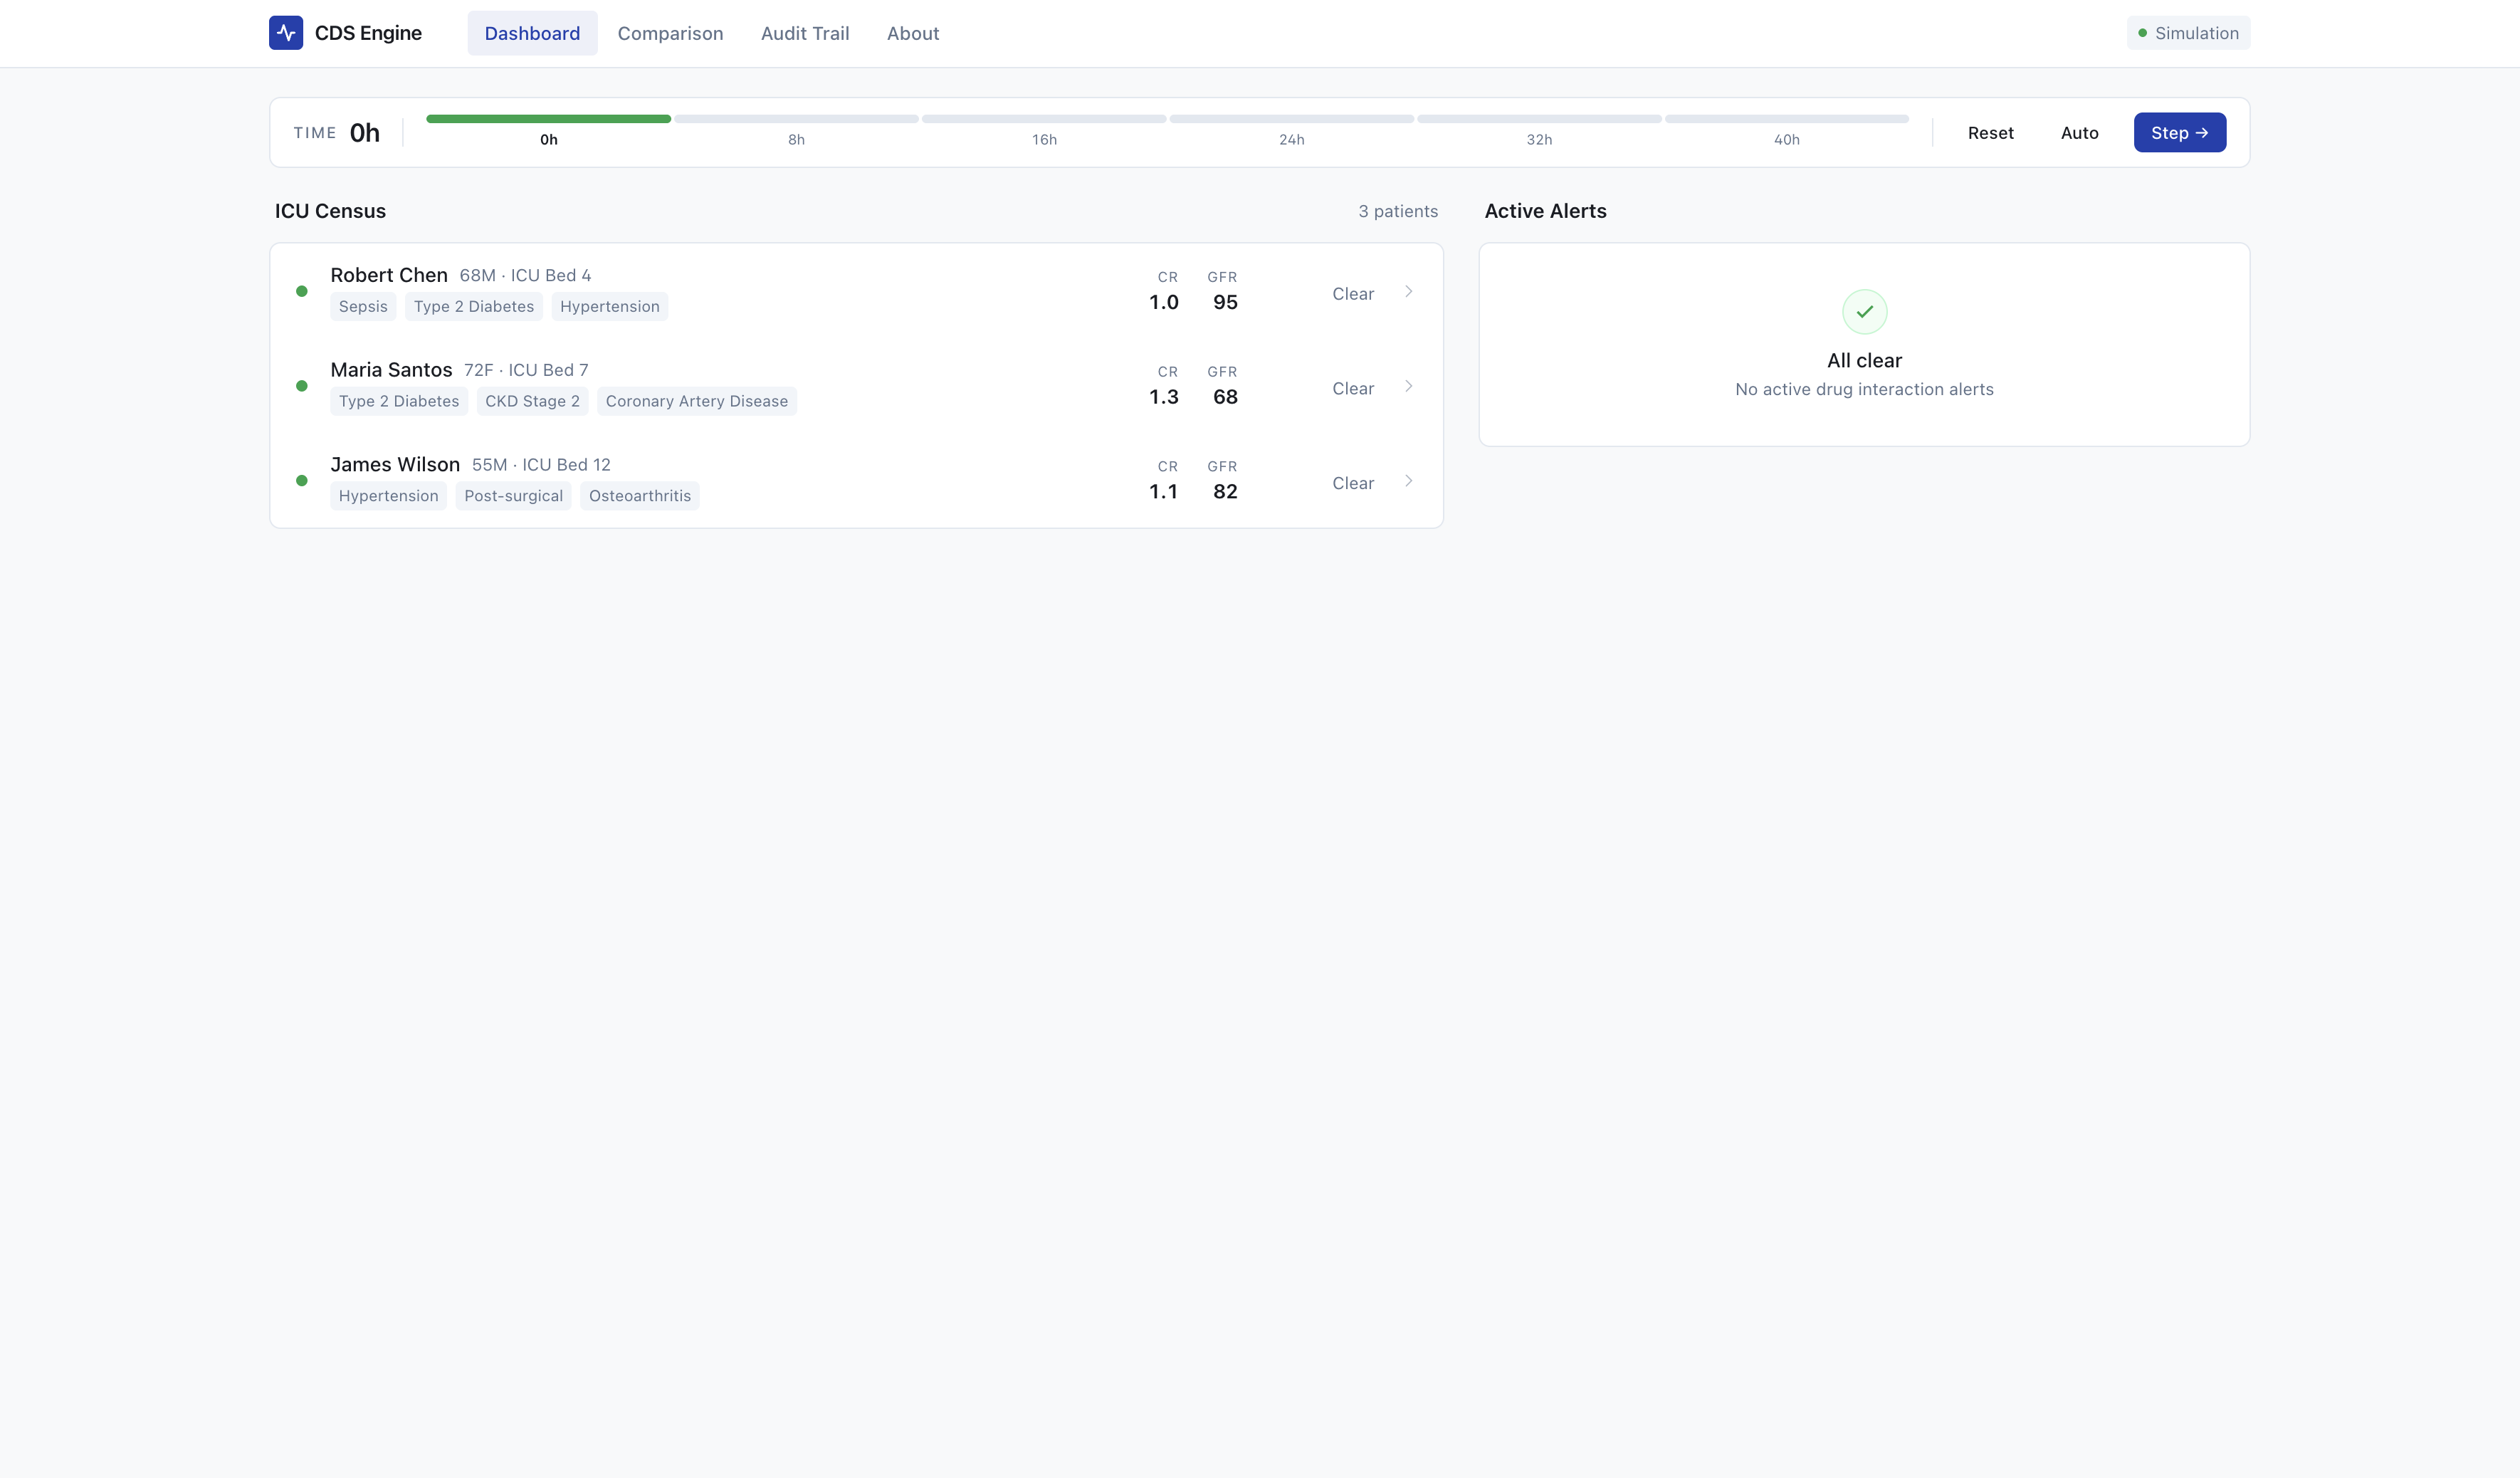Viewport: 2520px width, 1478px height.
Task: Click Robert Chen's green status dot
Action: pos(302,292)
